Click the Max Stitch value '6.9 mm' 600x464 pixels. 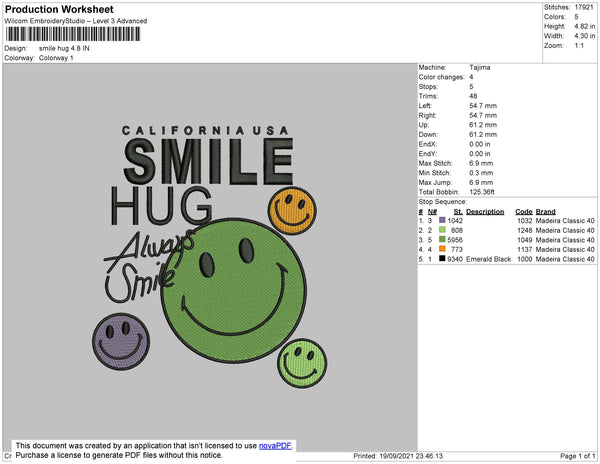481,163
